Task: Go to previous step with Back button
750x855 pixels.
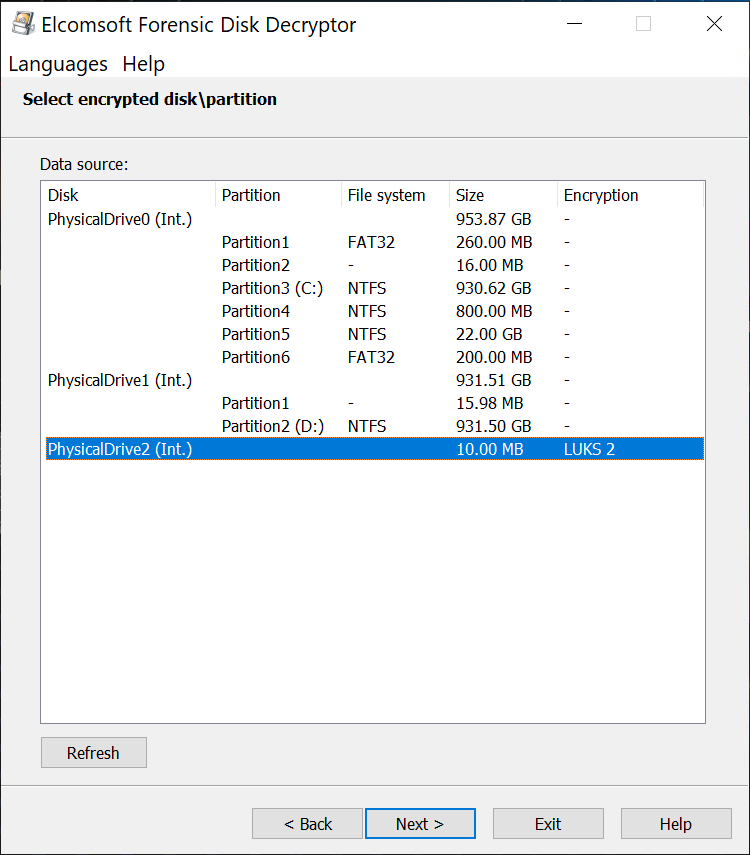Action: 307,824
